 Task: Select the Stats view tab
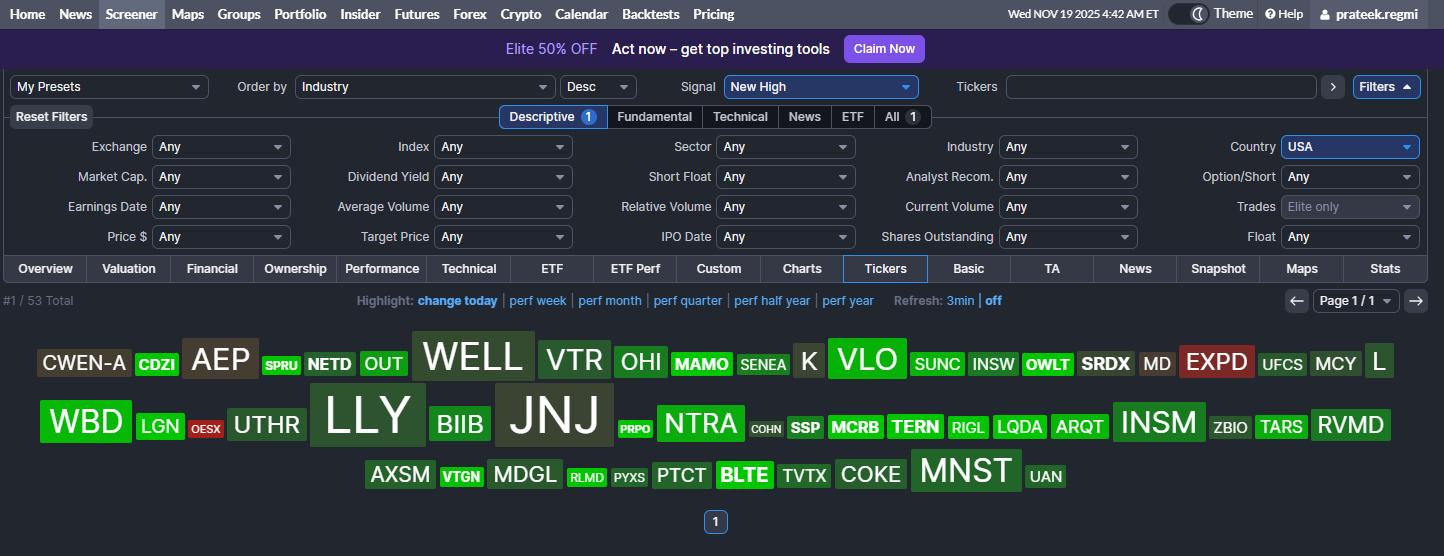point(1385,269)
